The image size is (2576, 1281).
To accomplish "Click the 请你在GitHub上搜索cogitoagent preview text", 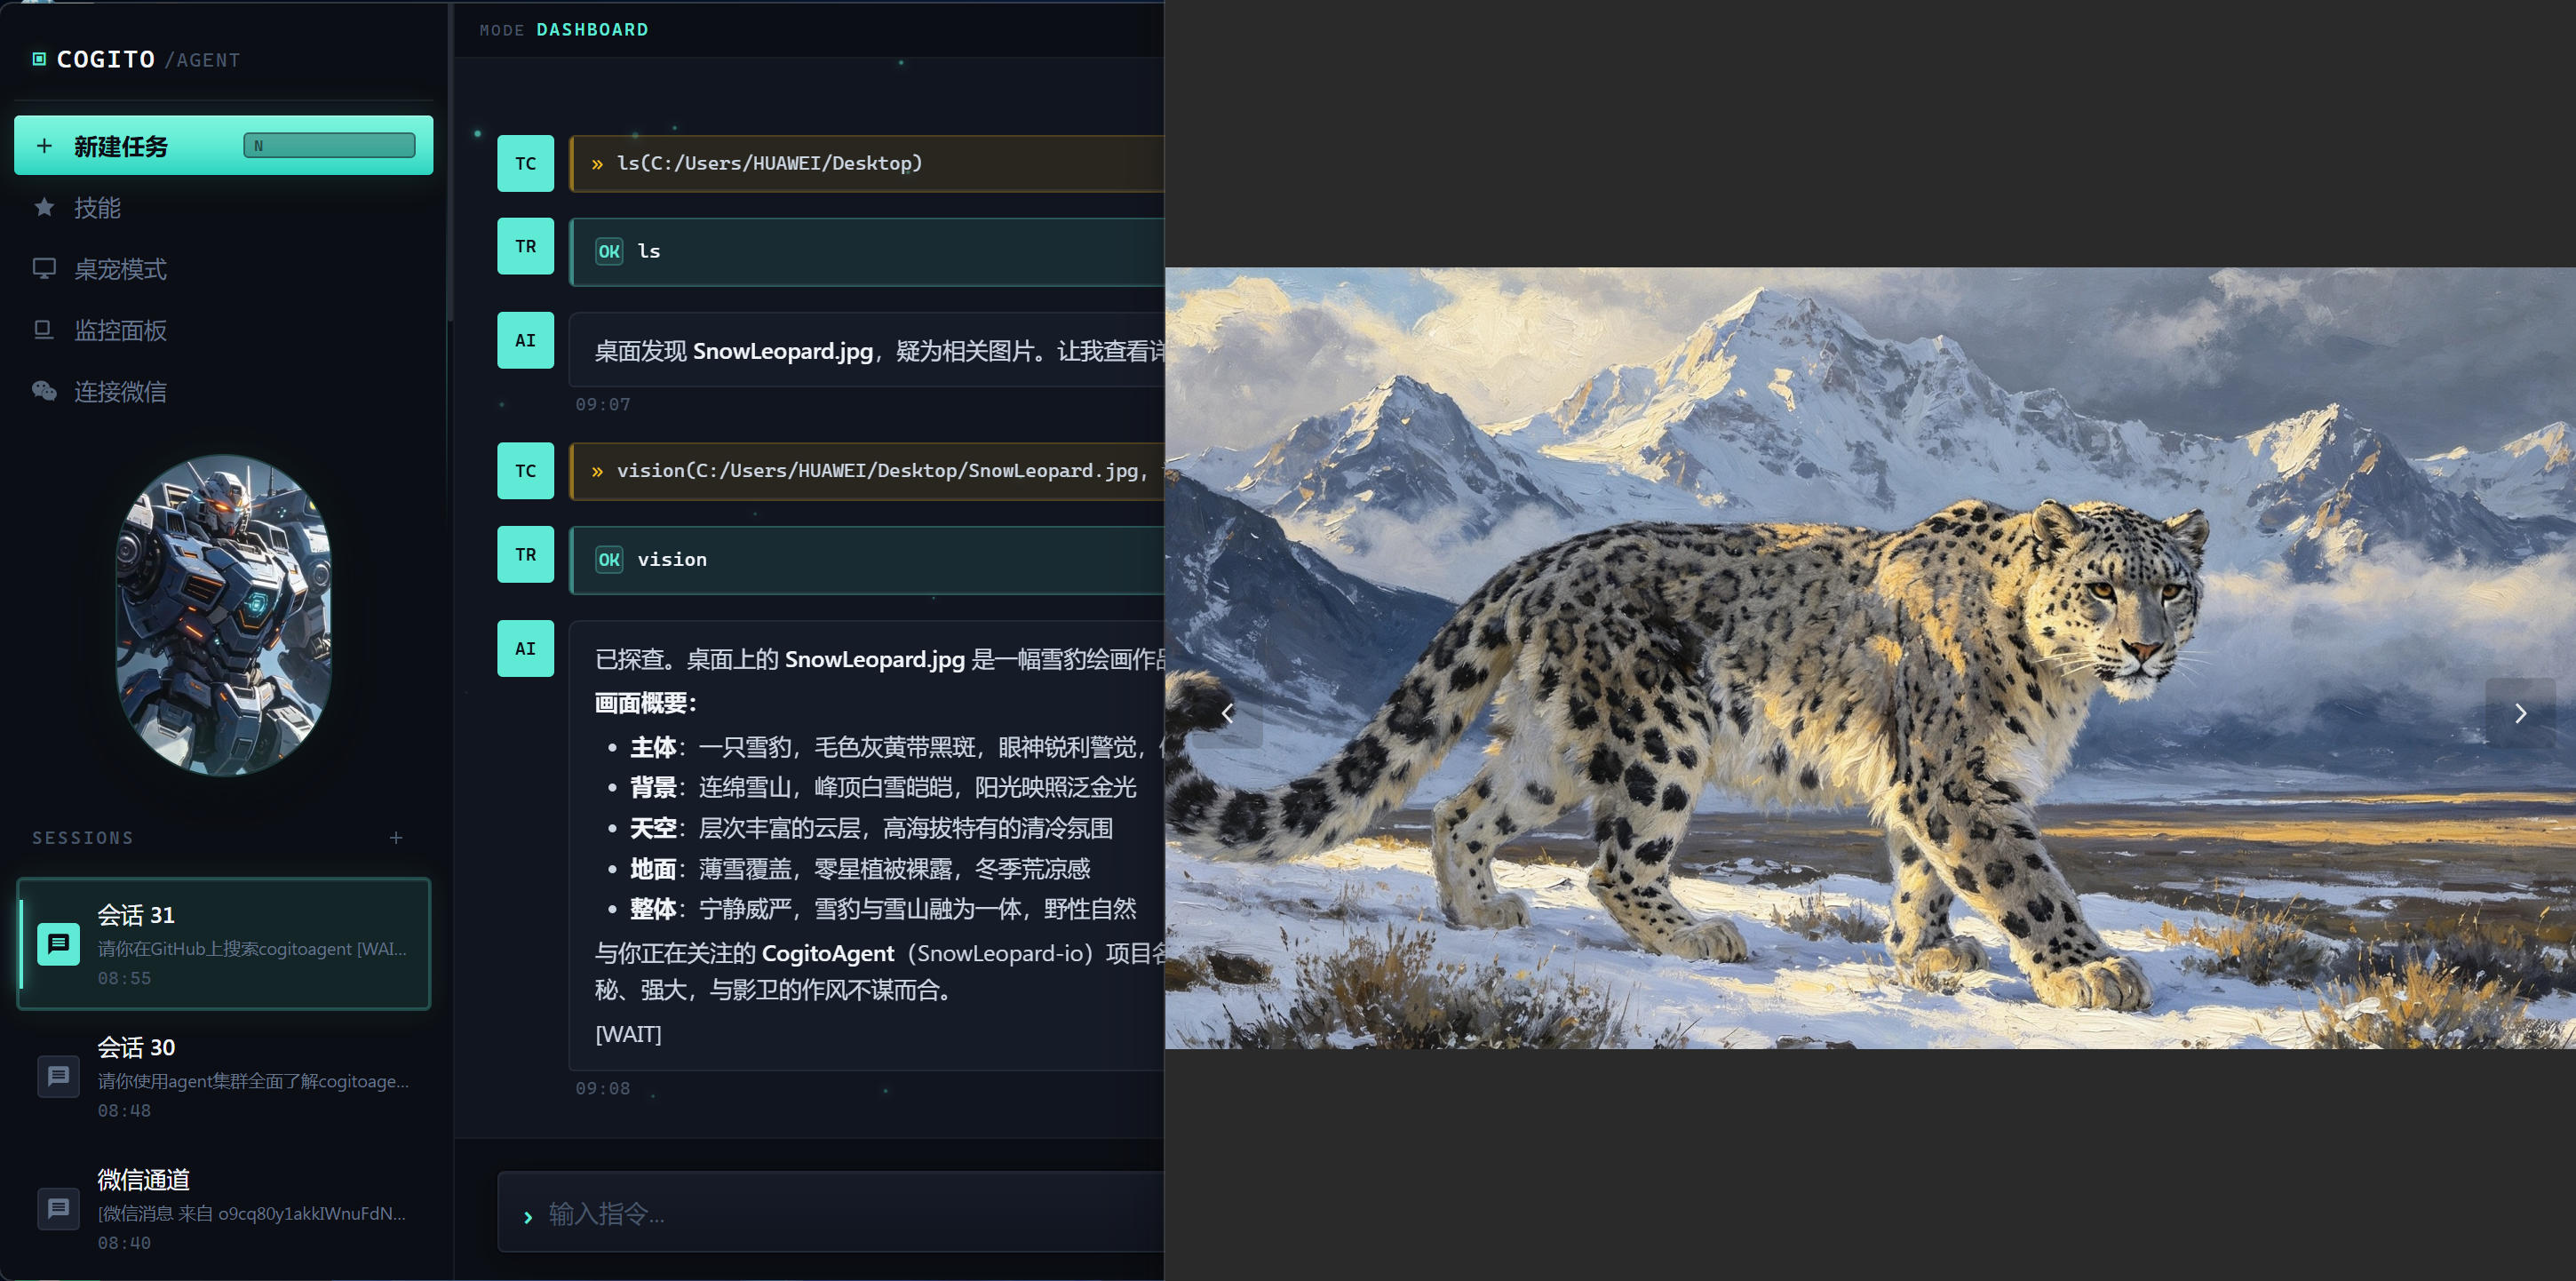I will pos(252,948).
